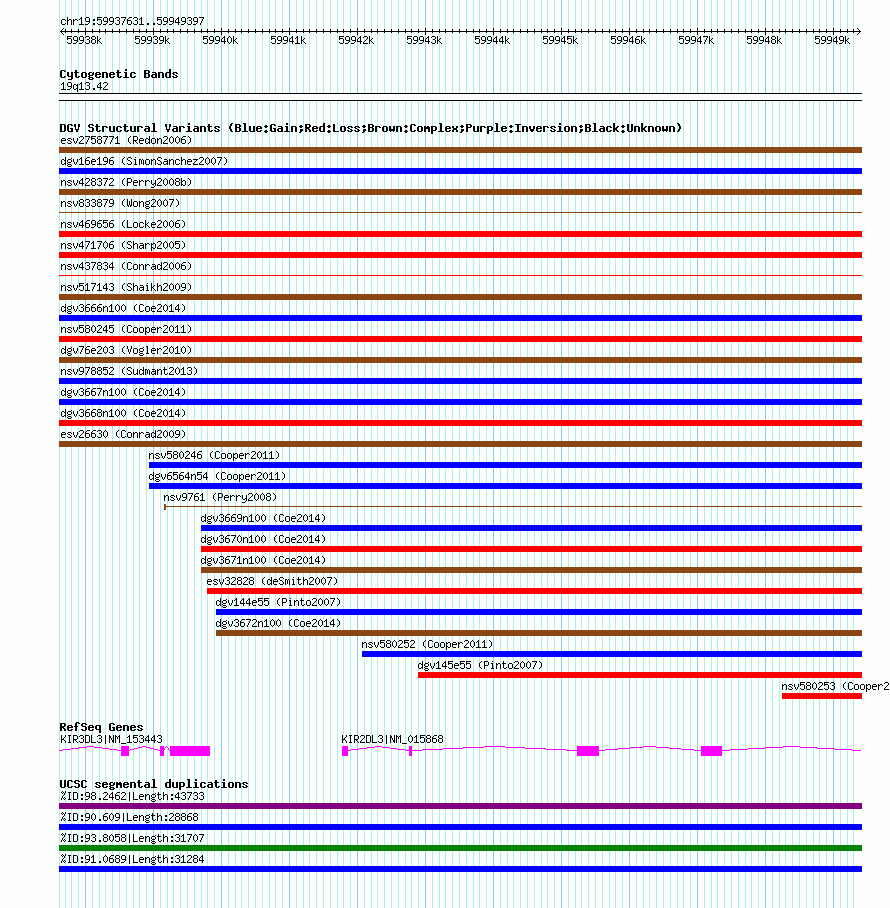Select the nsv580253 variant label

(x=835, y=686)
